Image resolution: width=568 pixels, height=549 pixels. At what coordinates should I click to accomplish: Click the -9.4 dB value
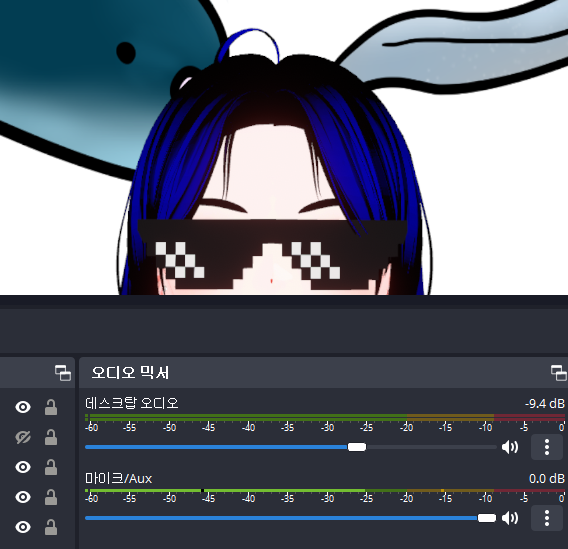click(545, 403)
